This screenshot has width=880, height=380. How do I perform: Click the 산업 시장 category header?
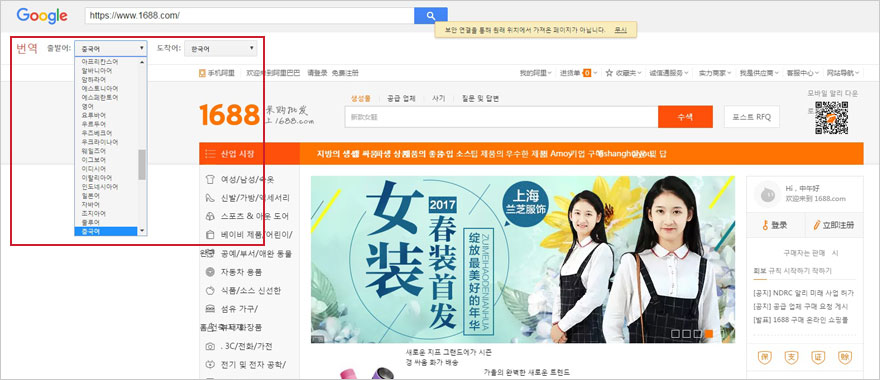pyautogui.click(x=249, y=154)
